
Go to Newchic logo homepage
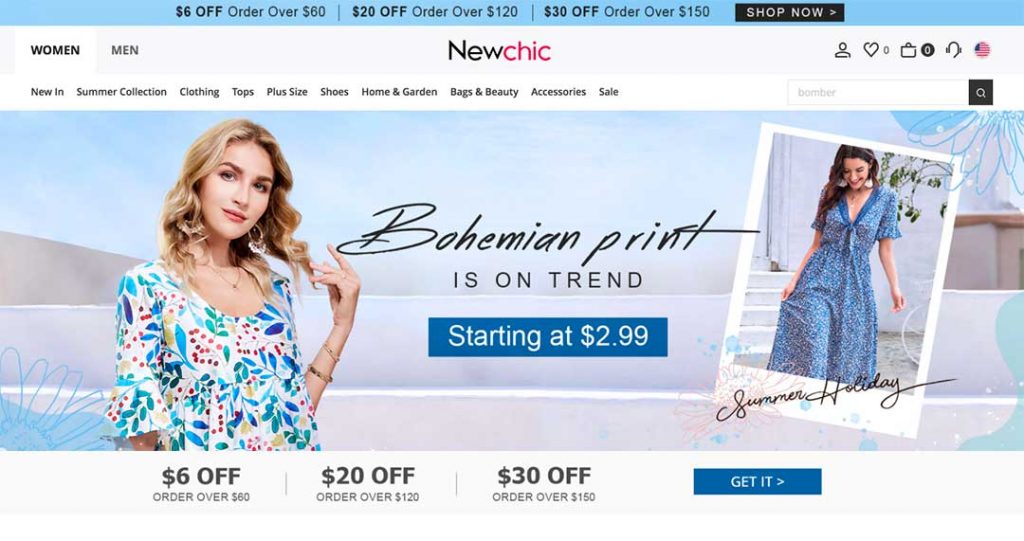coord(499,51)
